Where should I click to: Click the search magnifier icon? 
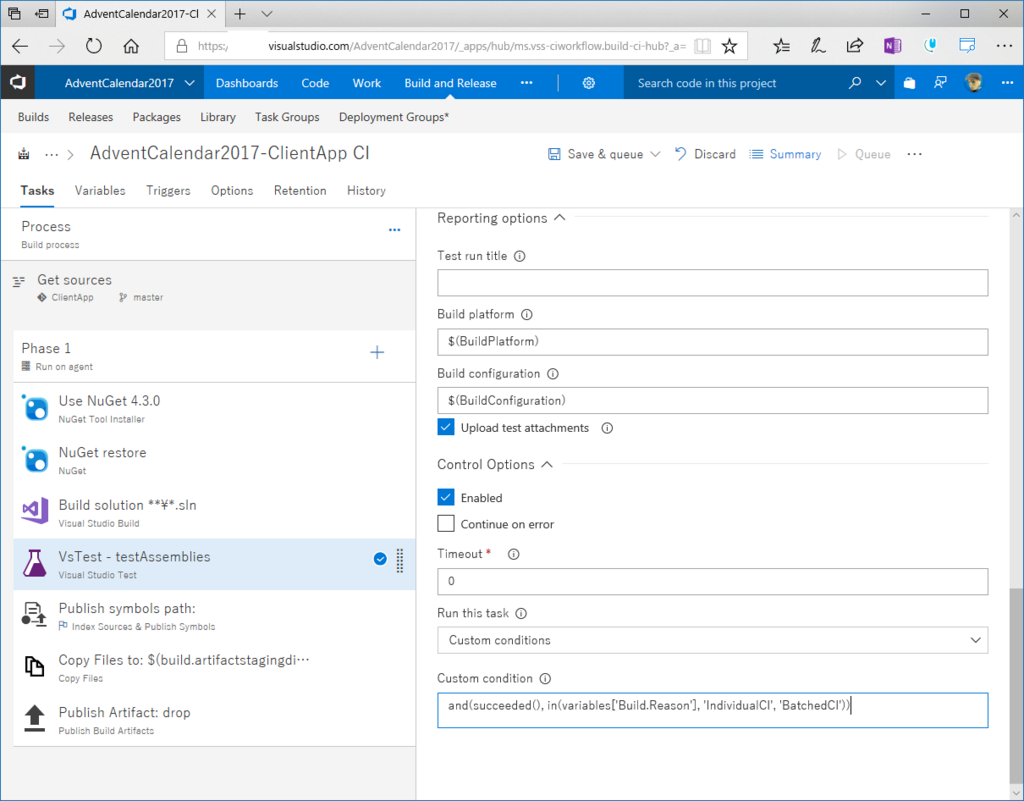pyautogui.click(x=854, y=83)
